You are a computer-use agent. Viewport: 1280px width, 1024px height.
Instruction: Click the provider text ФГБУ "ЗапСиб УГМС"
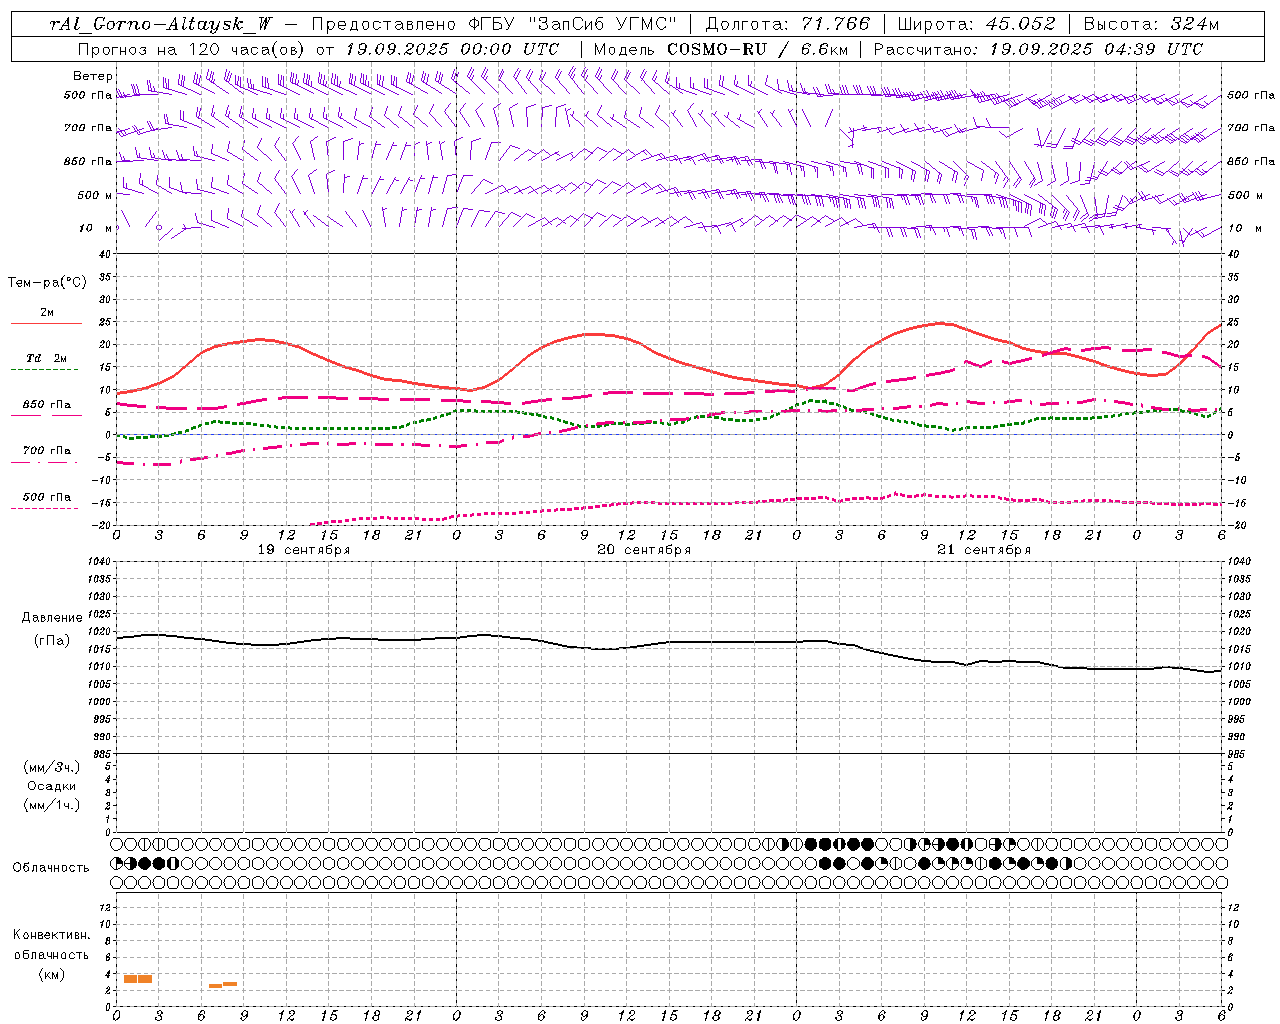[572, 24]
